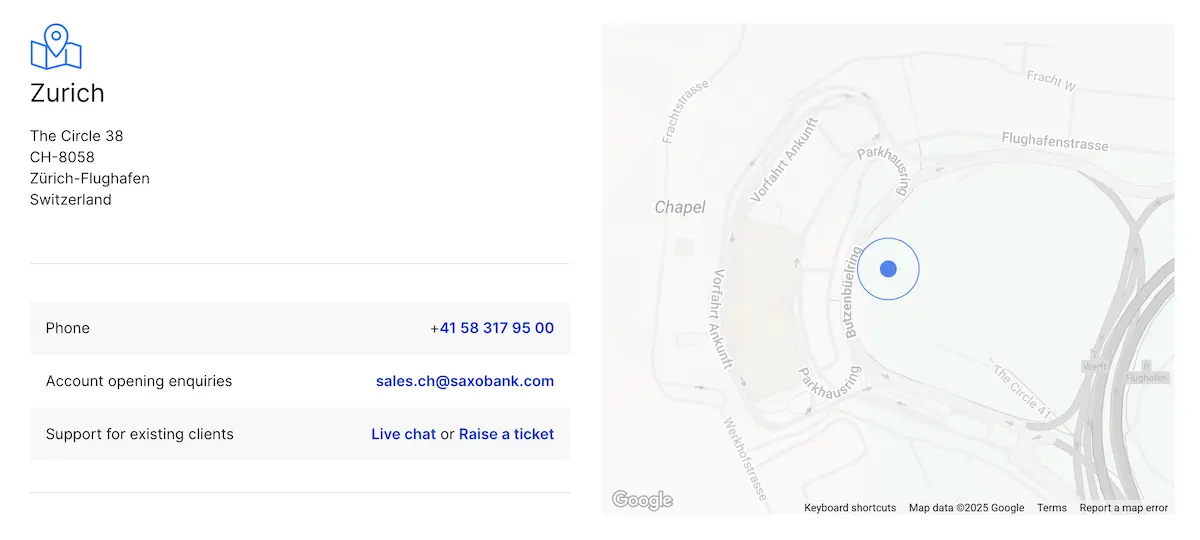The width and height of the screenshot is (1200, 540).
Task: Click the Flughafen station marker on map
Action: coord(1146,372)
